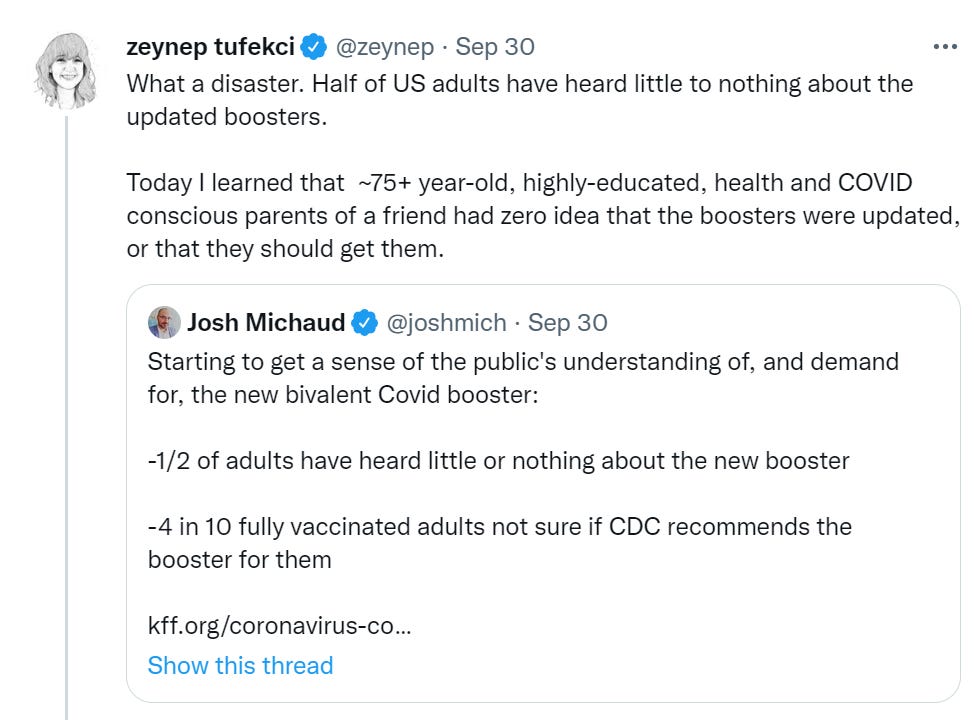The width and height of the screenshot is (979, 720).
Task: Click Josh Michaud's small profile avatar
Action: [x=163, y=323]
